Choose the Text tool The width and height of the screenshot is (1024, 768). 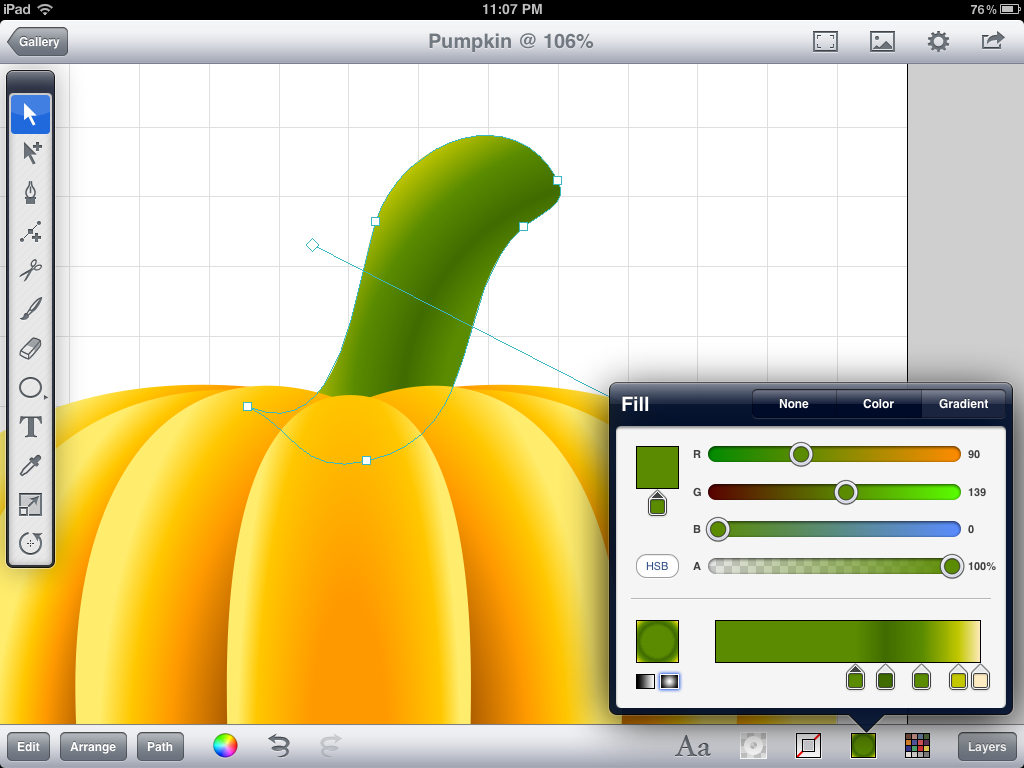(x=31, y=427)
